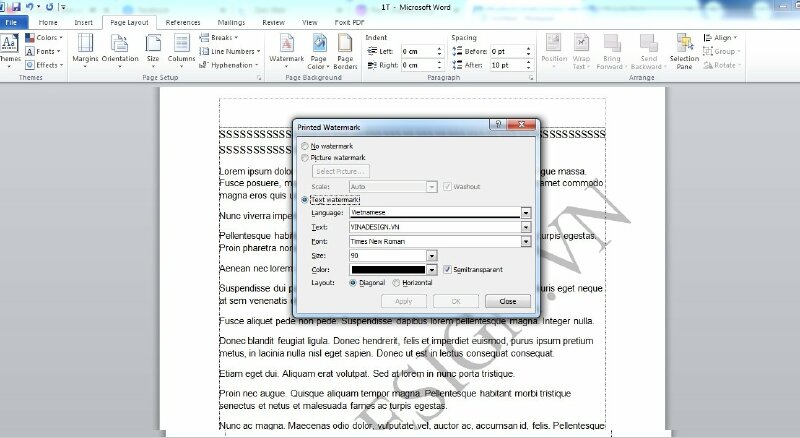Toggle the Semitransparent checkbox
Screen dimensions: 800x438
click(x=447, y=269)
